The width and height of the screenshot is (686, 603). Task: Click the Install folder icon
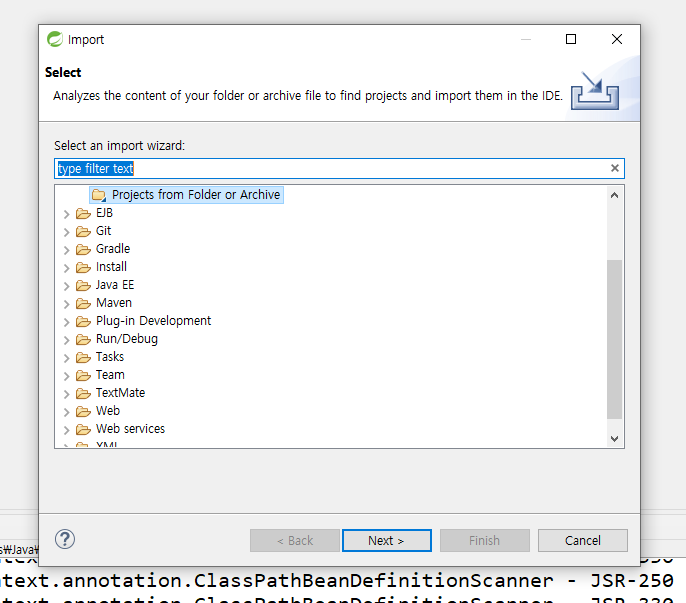coord(83,267)
